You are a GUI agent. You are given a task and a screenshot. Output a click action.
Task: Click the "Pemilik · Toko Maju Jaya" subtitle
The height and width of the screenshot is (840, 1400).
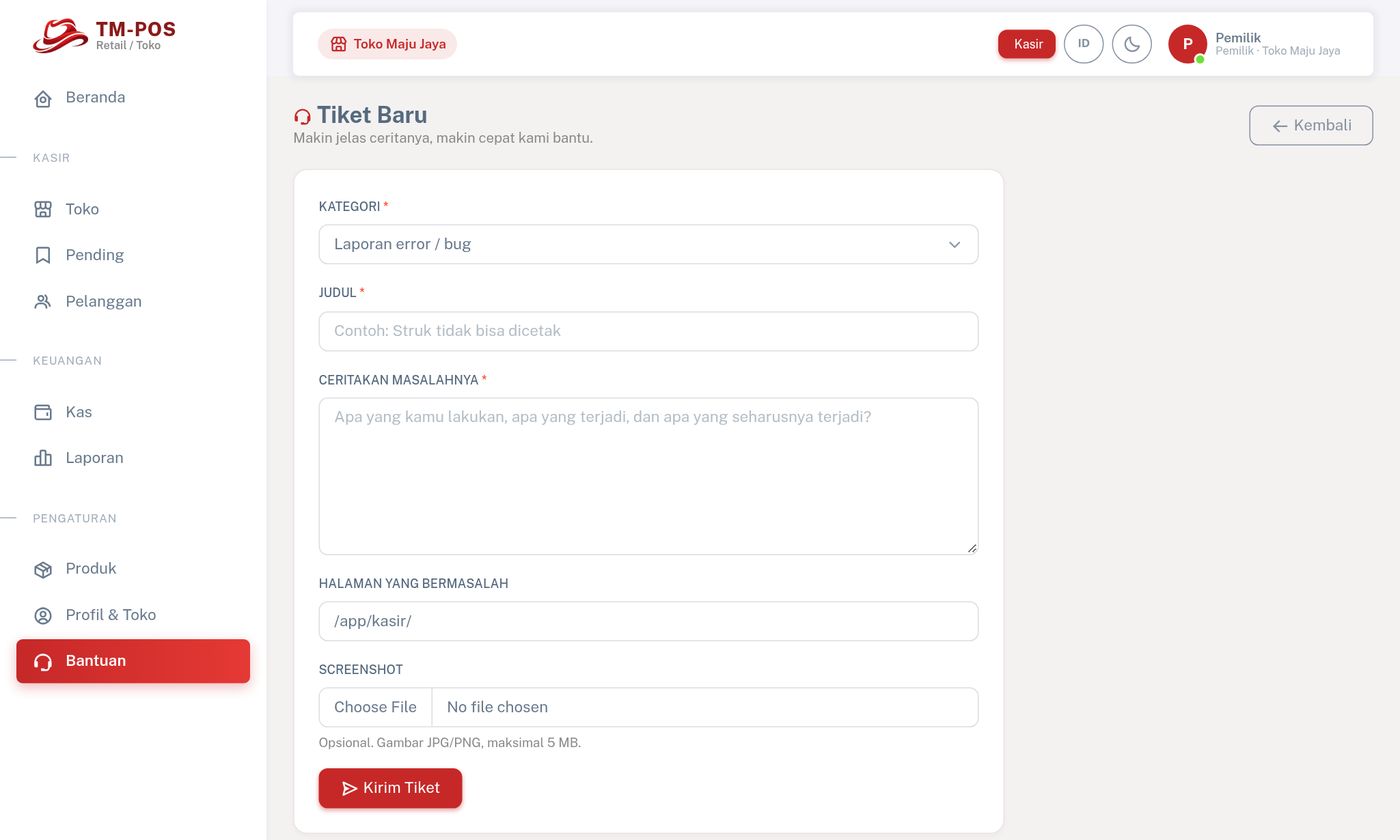pos(1277,51)
